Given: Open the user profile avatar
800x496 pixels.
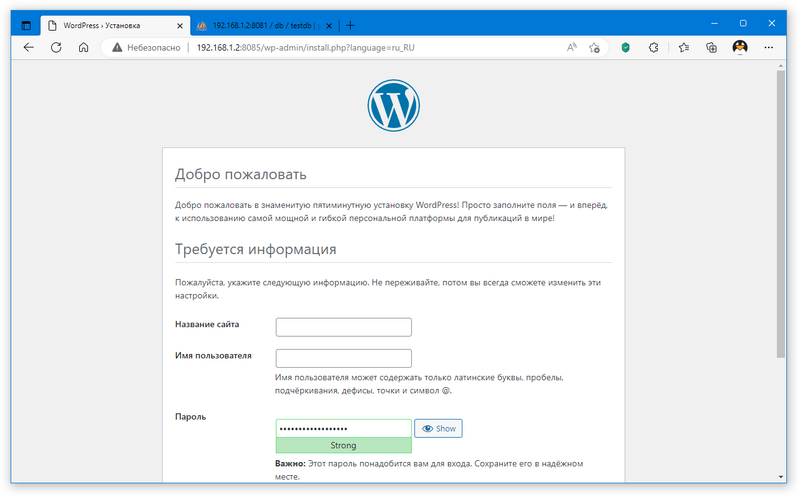Looking at the screenshot, I should tap(740, 47).
